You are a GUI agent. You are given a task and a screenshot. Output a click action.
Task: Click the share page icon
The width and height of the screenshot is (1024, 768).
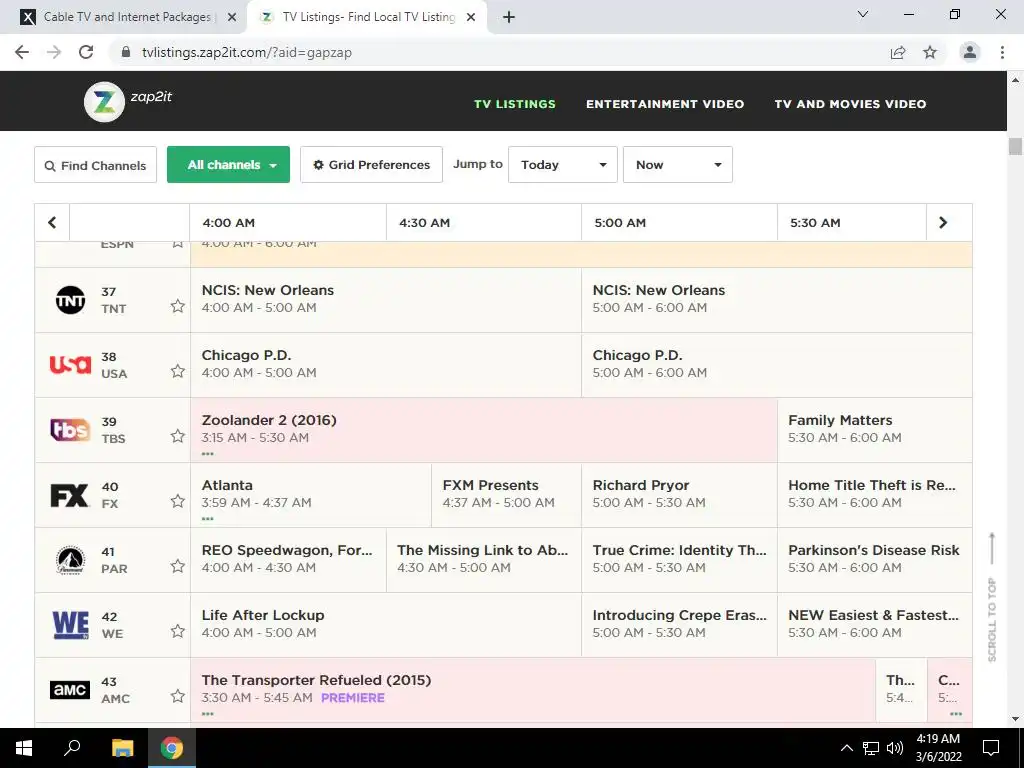[x=898, y=52]
